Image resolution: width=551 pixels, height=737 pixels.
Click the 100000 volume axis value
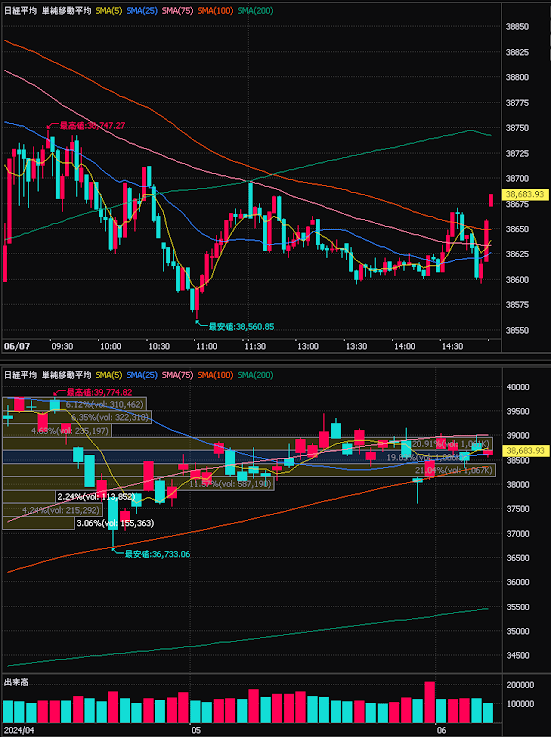[x=520, y=704]
